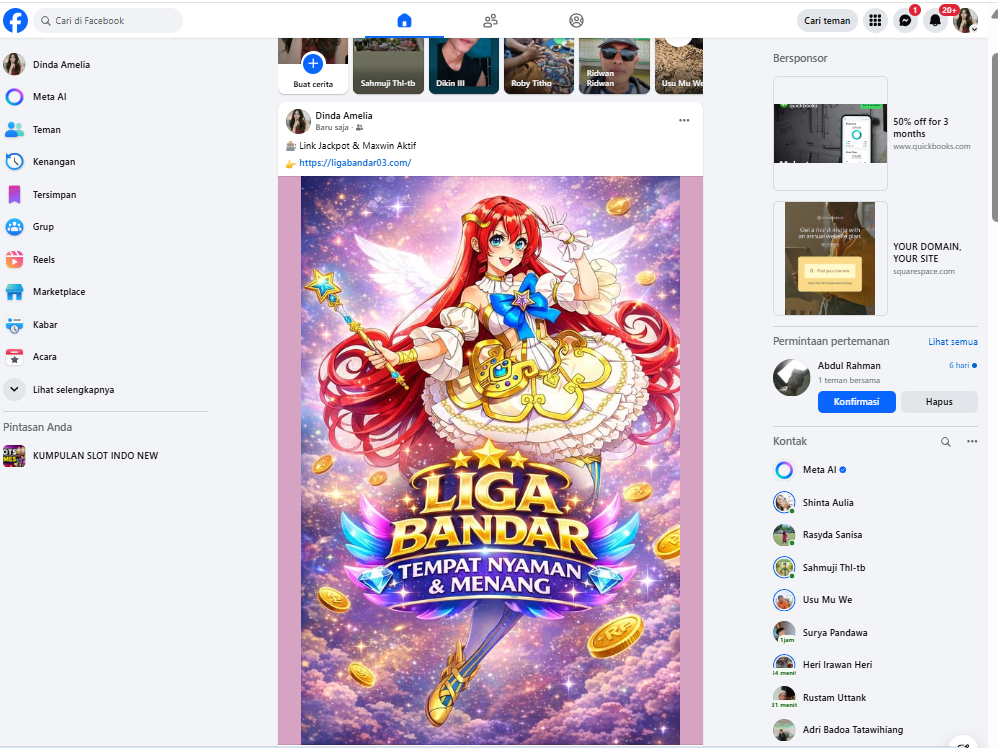Viewport: 998px width, 748px height.
Task: Search contacts with the magnifier icon
Action: click(x=946, y=442)
